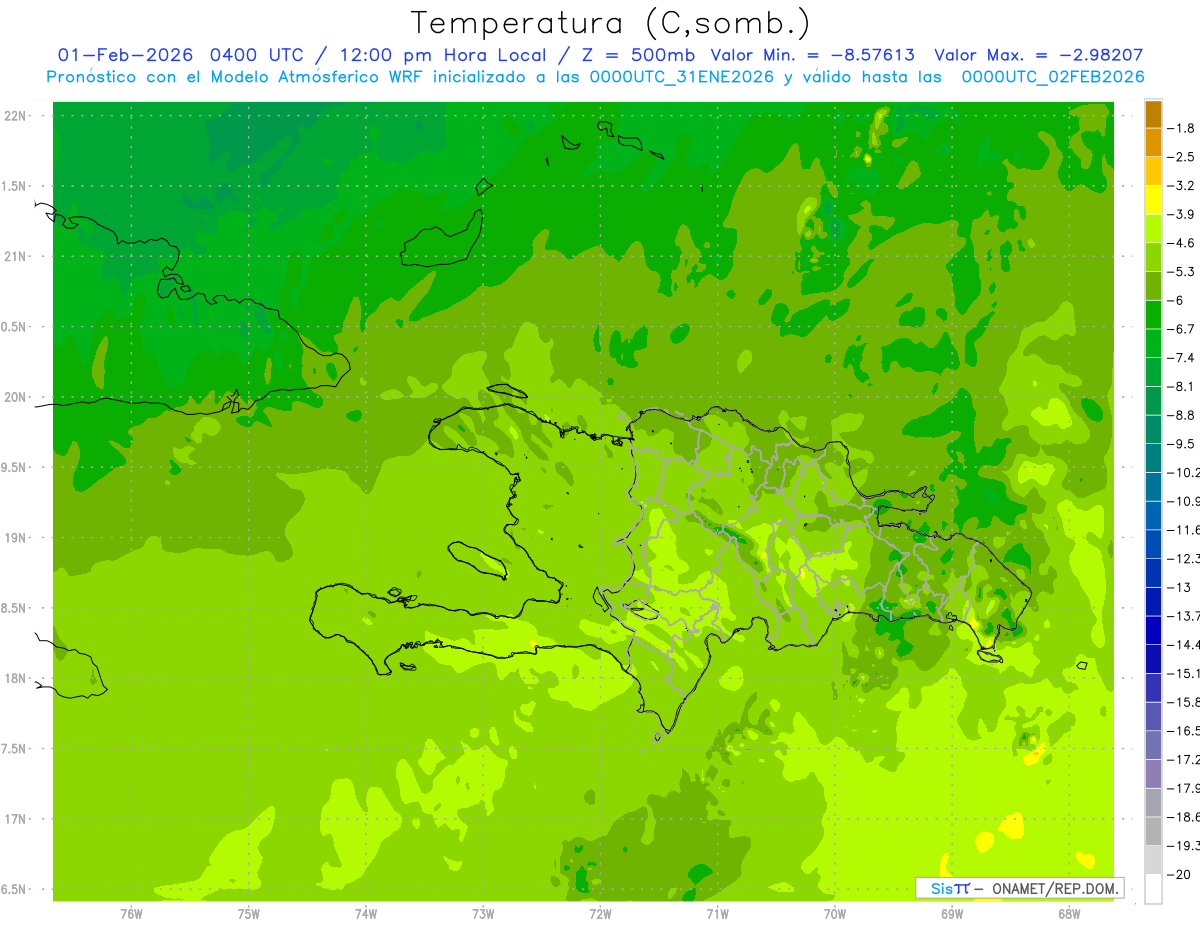1200x927 pixels.
Task: Select the '17N' latitude label
Action: (x=17, y=820)
